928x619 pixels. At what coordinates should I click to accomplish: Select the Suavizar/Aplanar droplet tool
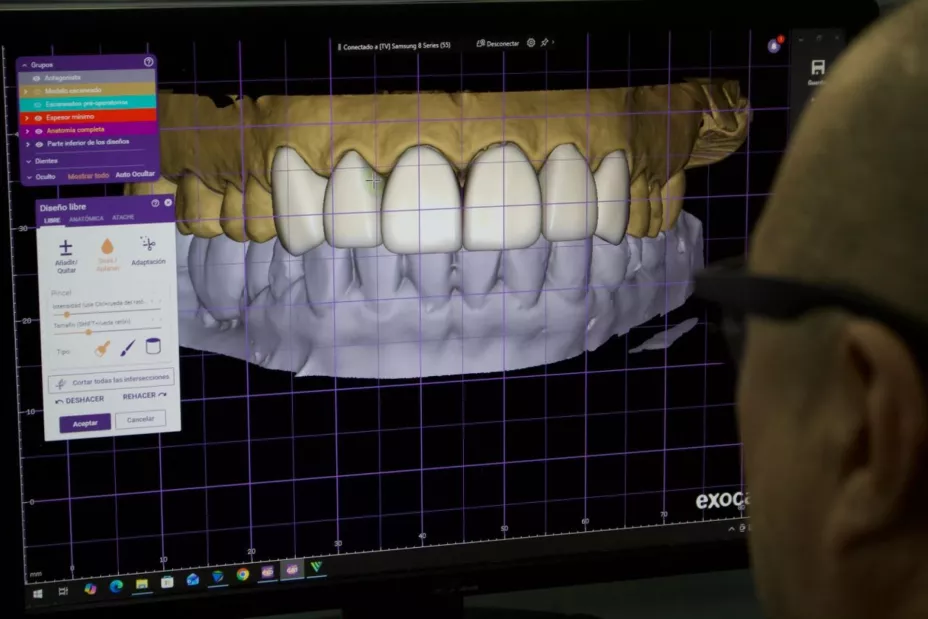106,249
